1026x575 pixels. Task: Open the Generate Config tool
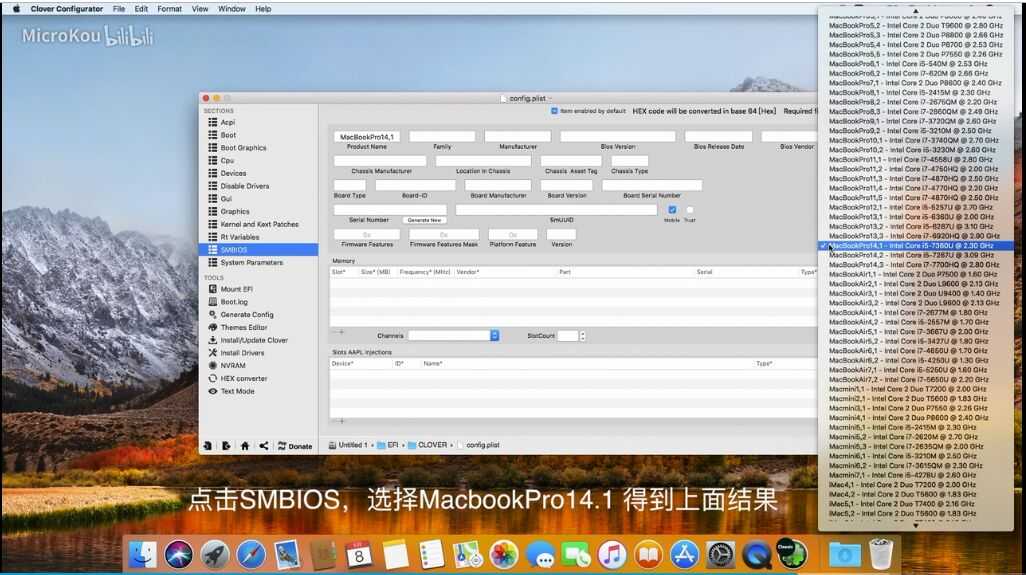(x=247, y=315)
